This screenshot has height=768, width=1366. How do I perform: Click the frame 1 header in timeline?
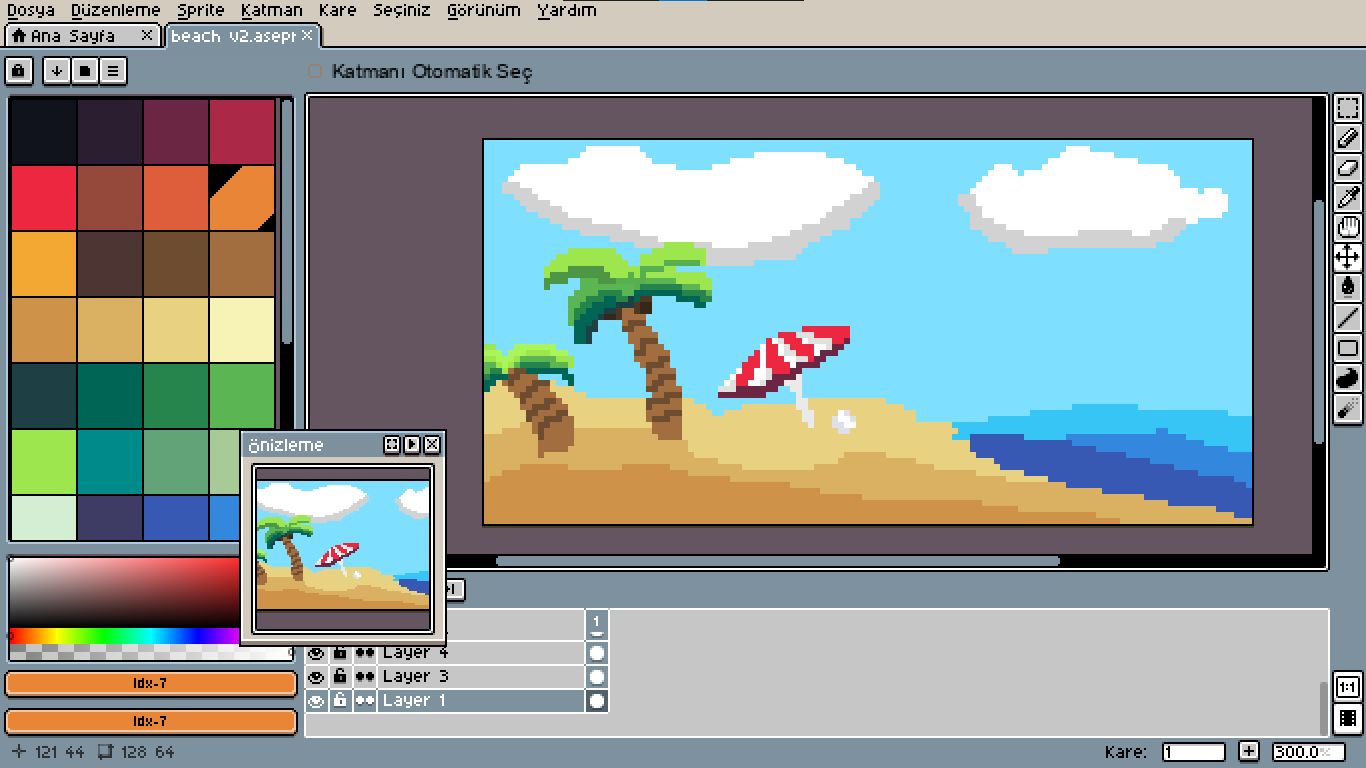pos(597,624)
